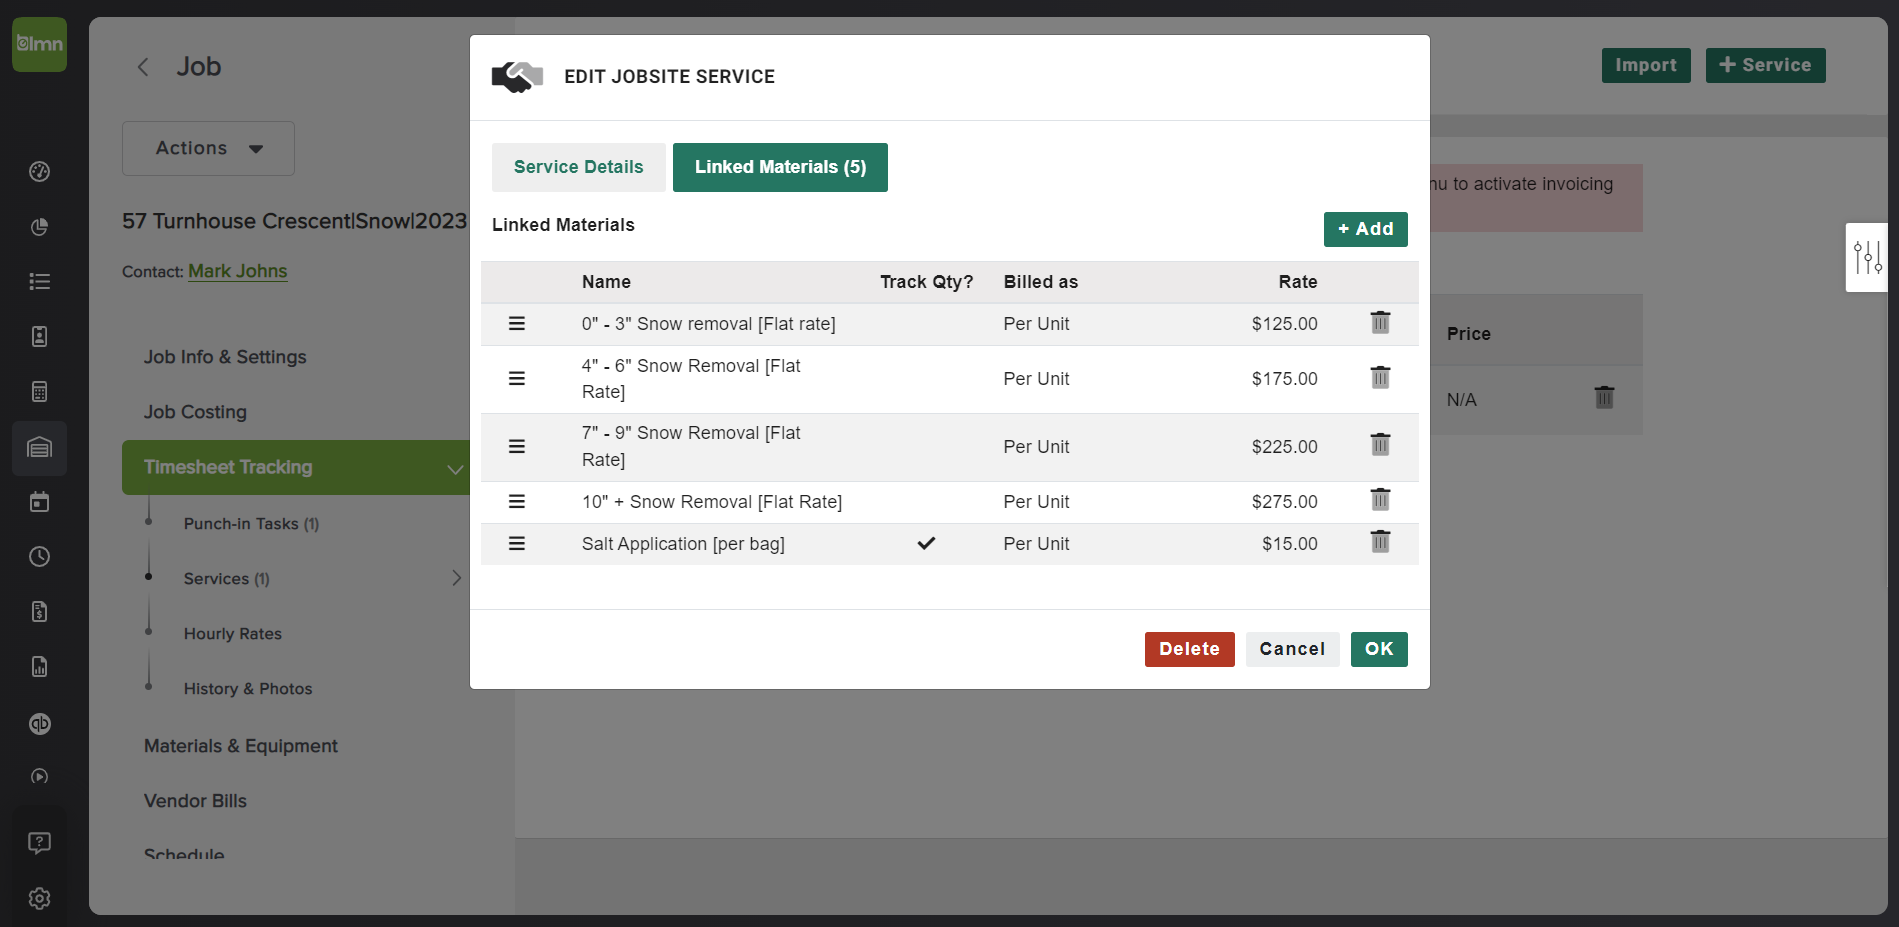
Task: Open the filter sliders panel icon
Action: 1867,257
